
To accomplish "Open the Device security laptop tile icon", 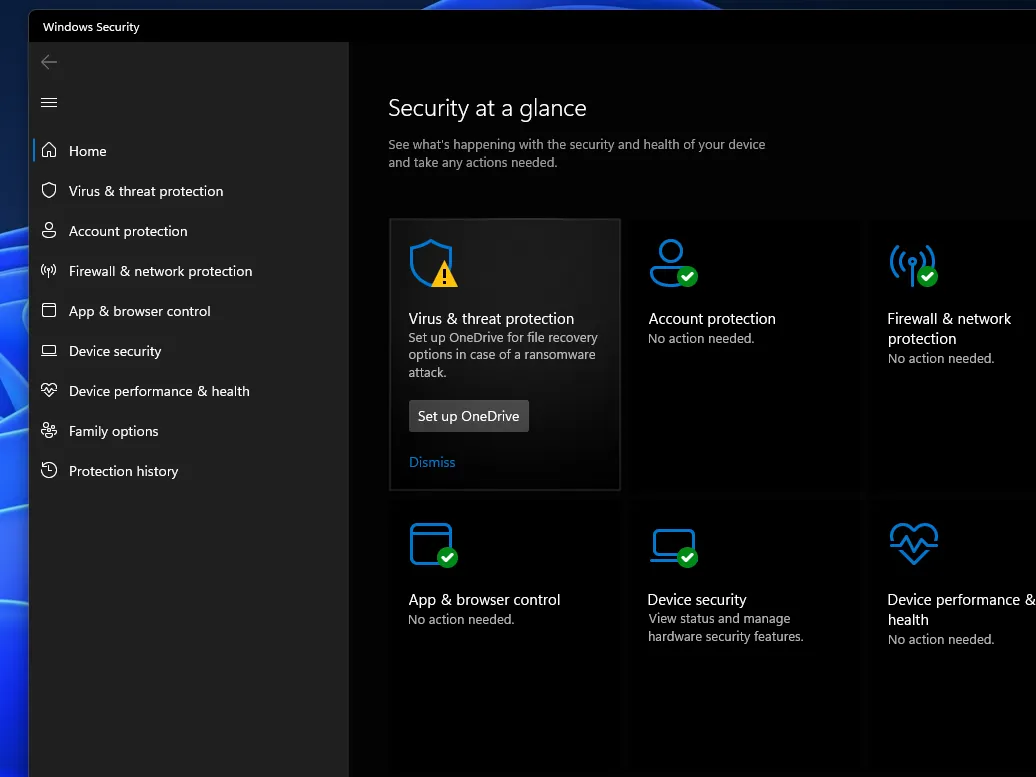I will click(x=672, y=545).
